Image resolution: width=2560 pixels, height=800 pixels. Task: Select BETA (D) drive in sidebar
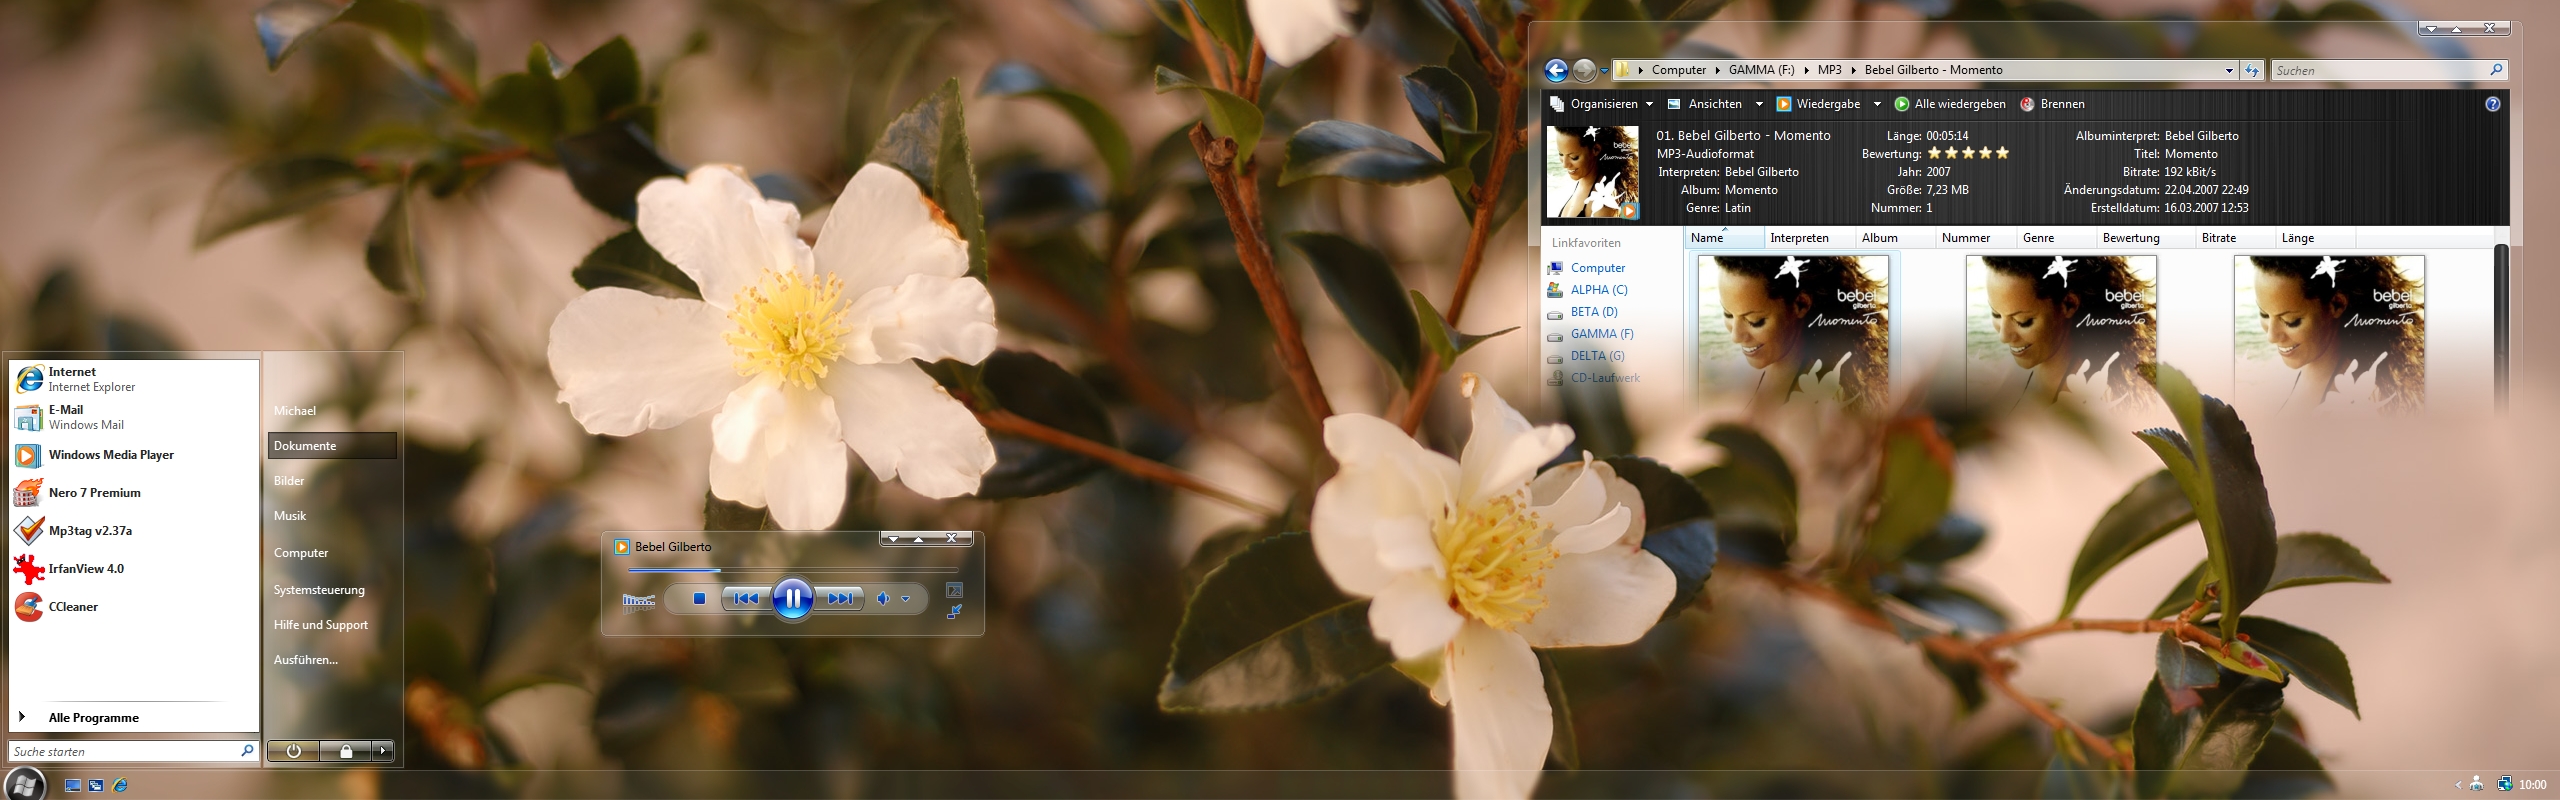tap(1582, 312)
